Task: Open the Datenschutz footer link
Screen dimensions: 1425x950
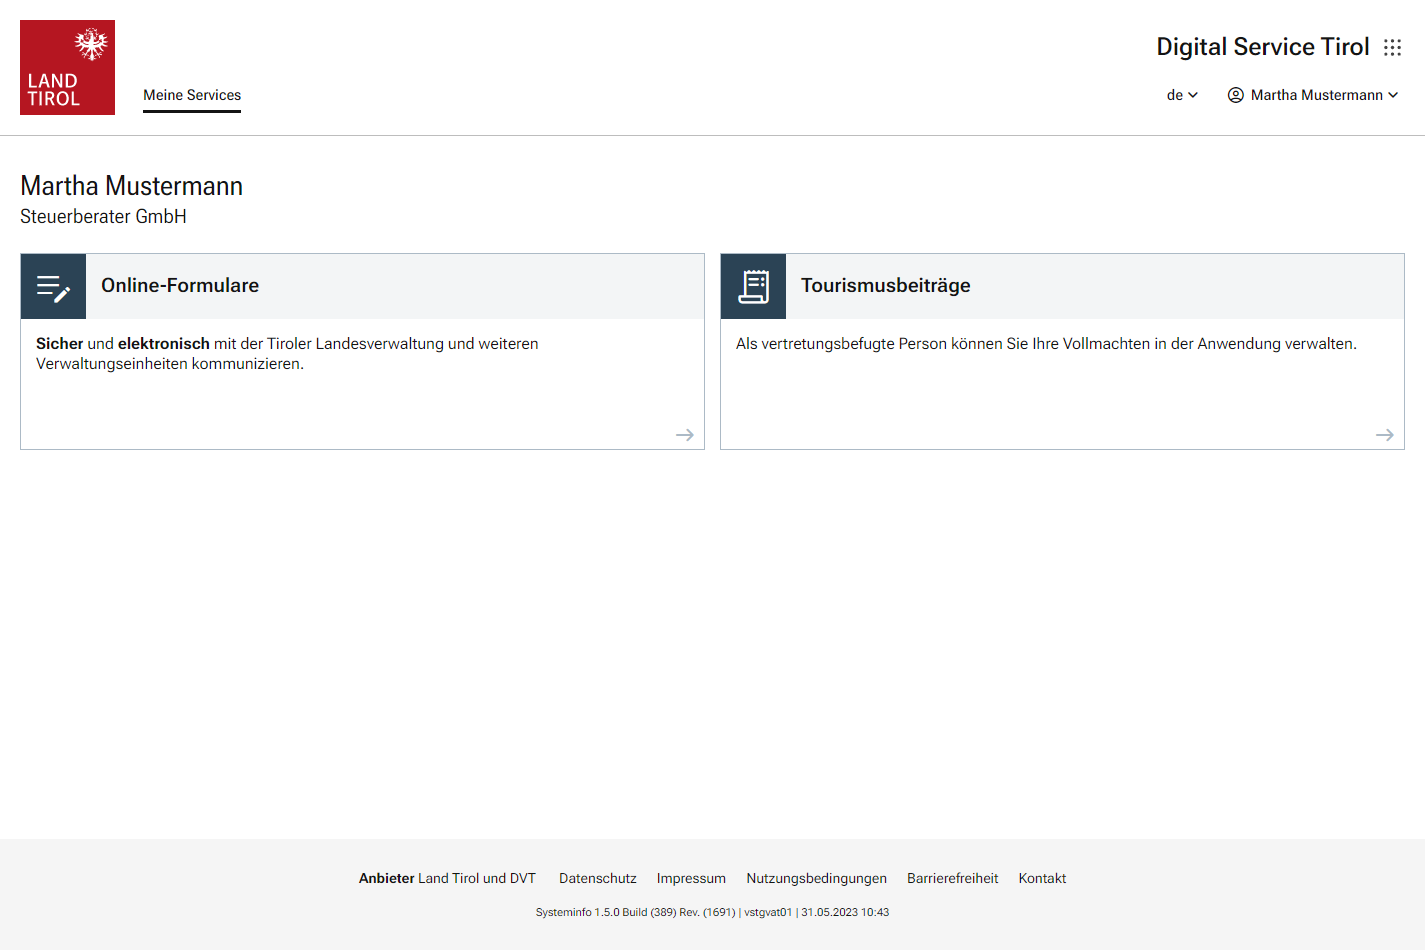Action: (x=597, y=878)
